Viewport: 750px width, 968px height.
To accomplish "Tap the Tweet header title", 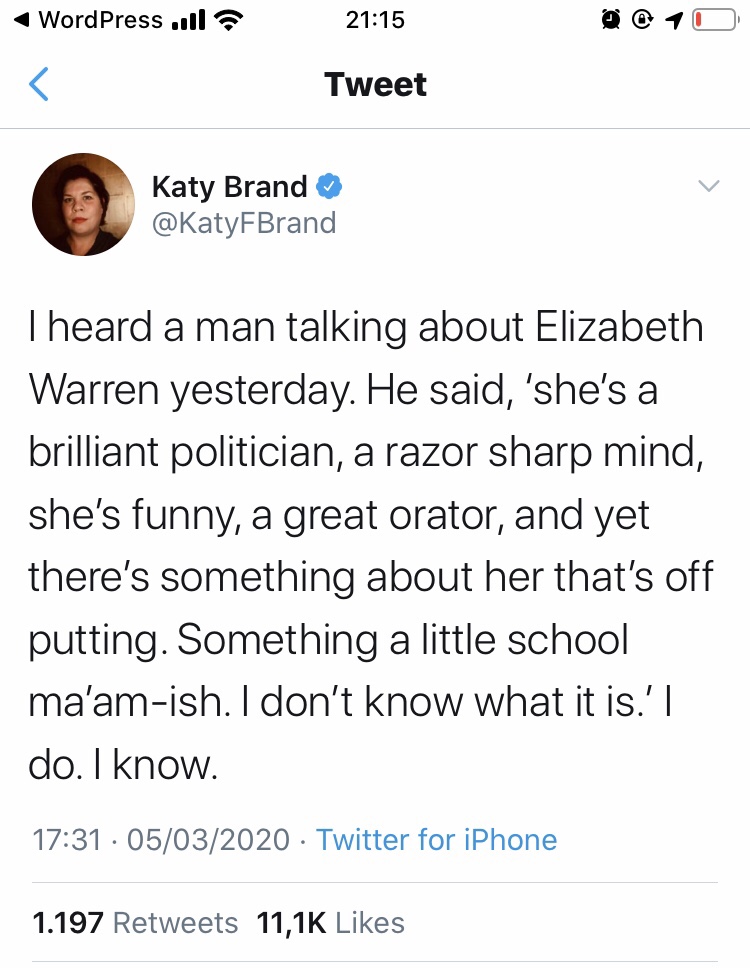I will (x=375, y=85).
